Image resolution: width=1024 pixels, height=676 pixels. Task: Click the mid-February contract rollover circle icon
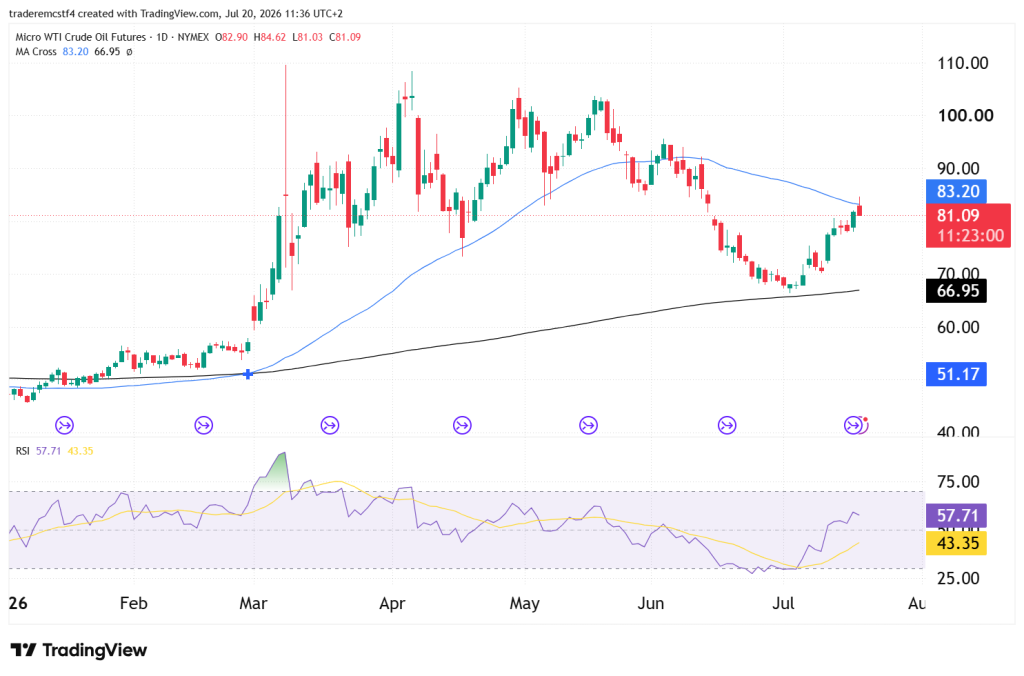[204, 425]
